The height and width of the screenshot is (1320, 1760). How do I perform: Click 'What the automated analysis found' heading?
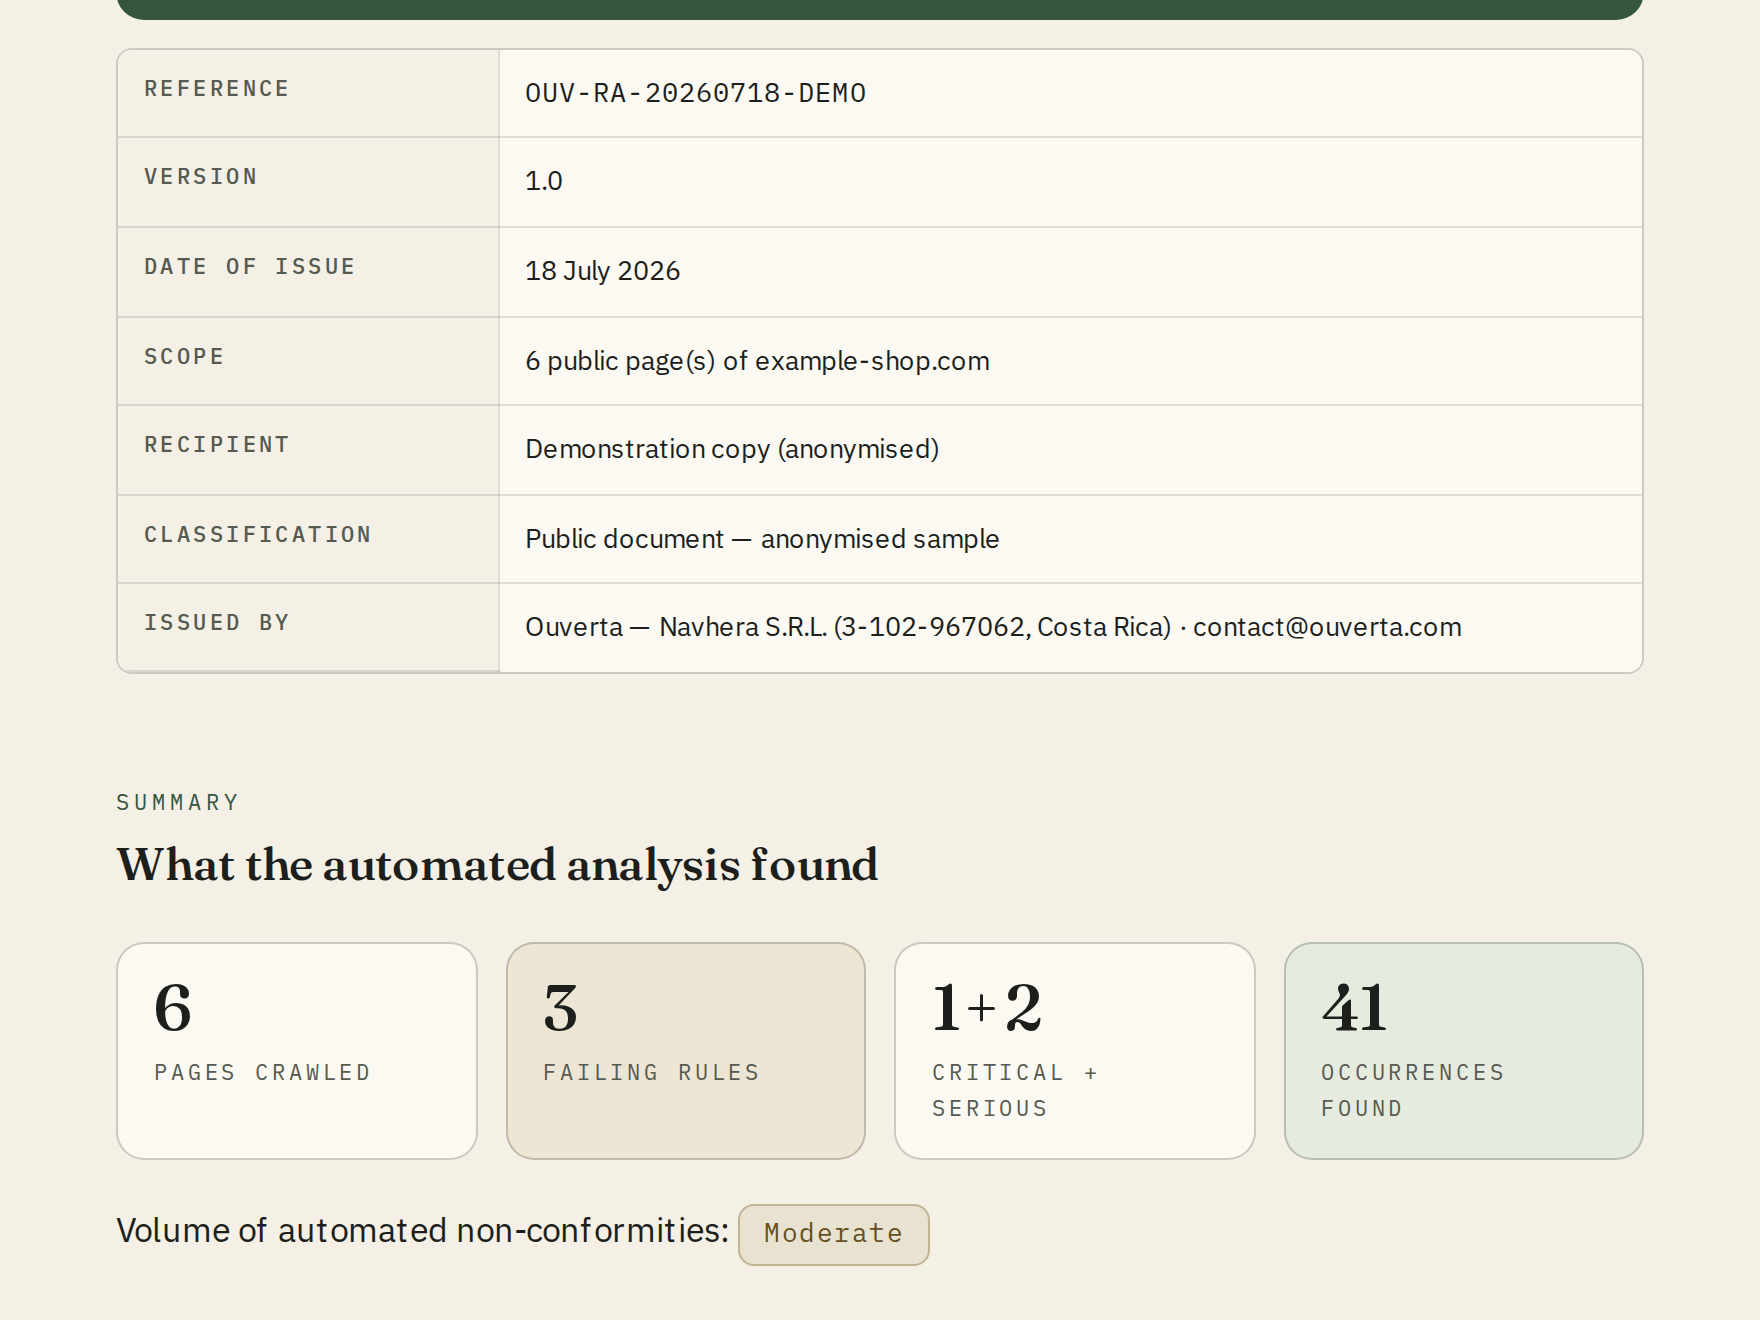[x=497, y=866]
